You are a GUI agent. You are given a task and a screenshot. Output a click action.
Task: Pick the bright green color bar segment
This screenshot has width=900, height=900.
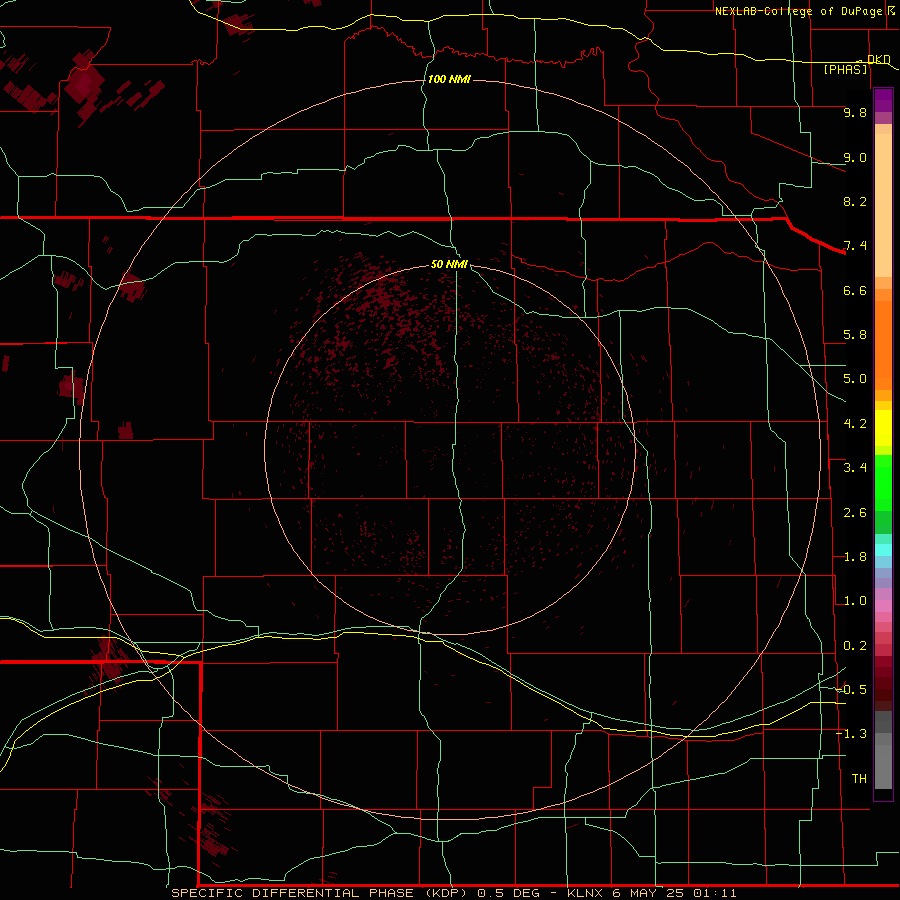click(883, 483)
